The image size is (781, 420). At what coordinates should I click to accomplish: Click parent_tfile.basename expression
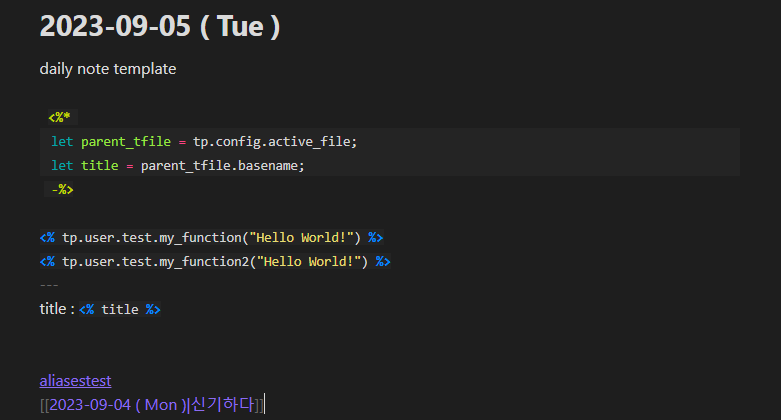tap(222, 165)
